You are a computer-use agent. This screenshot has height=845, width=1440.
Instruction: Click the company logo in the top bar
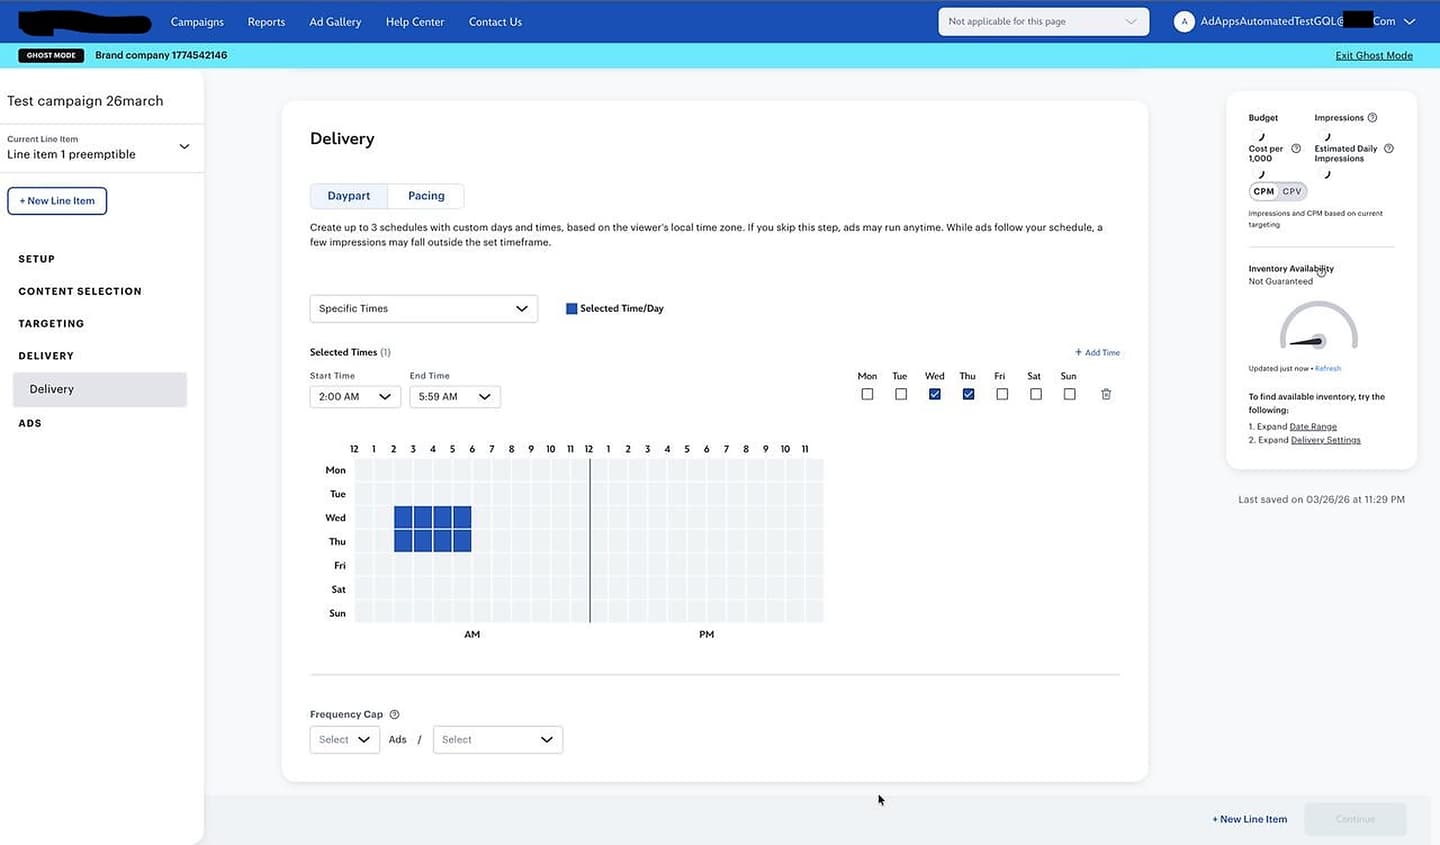point(85,20)
